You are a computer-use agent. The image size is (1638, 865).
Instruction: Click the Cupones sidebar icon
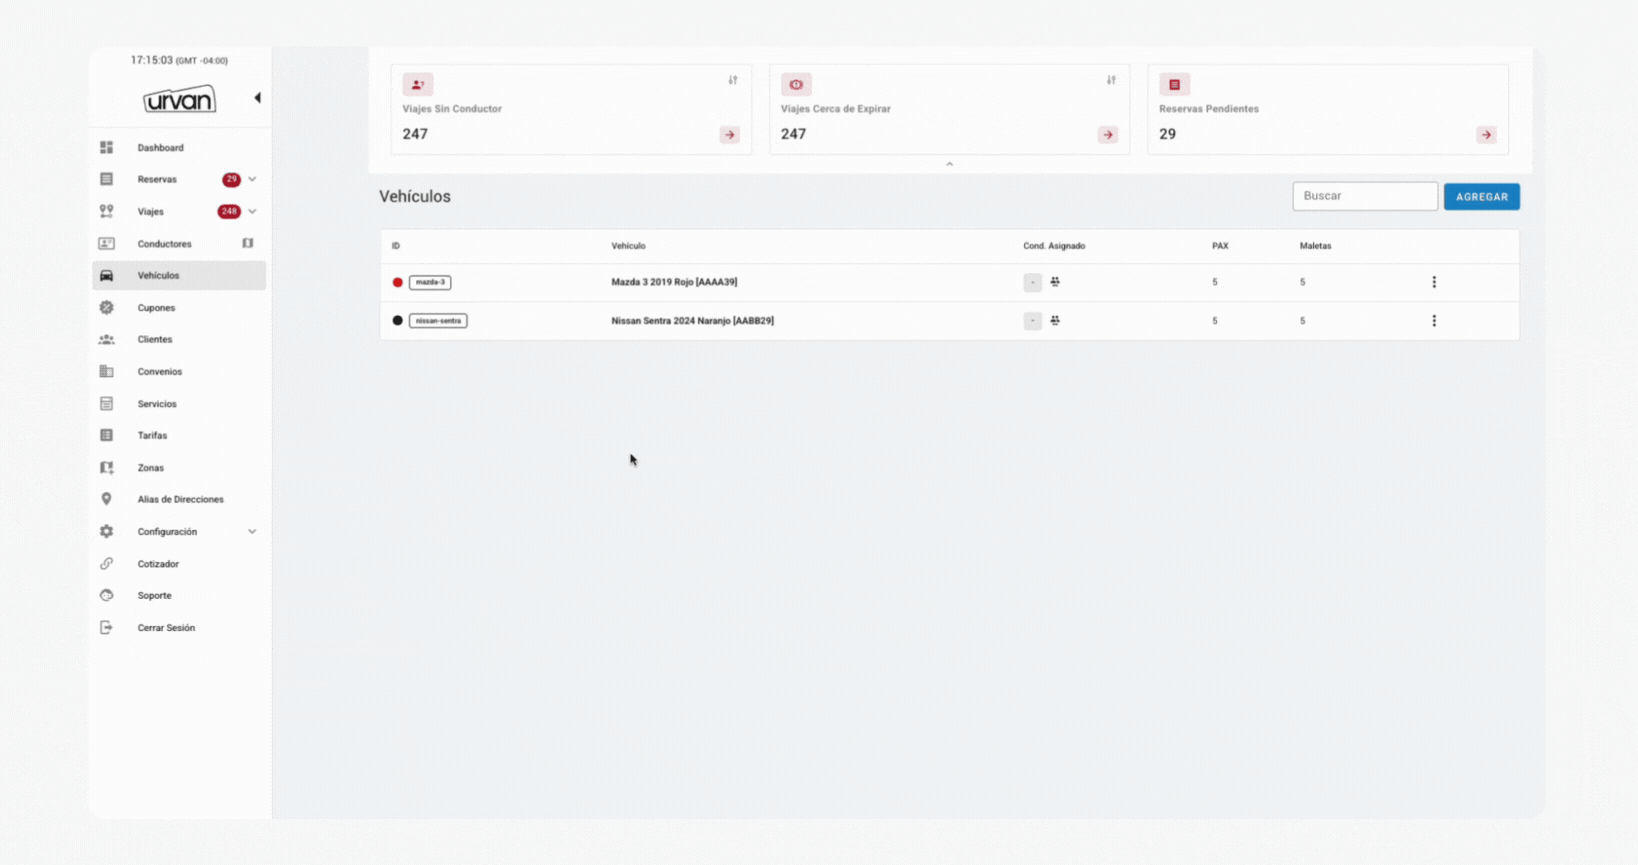106,308
